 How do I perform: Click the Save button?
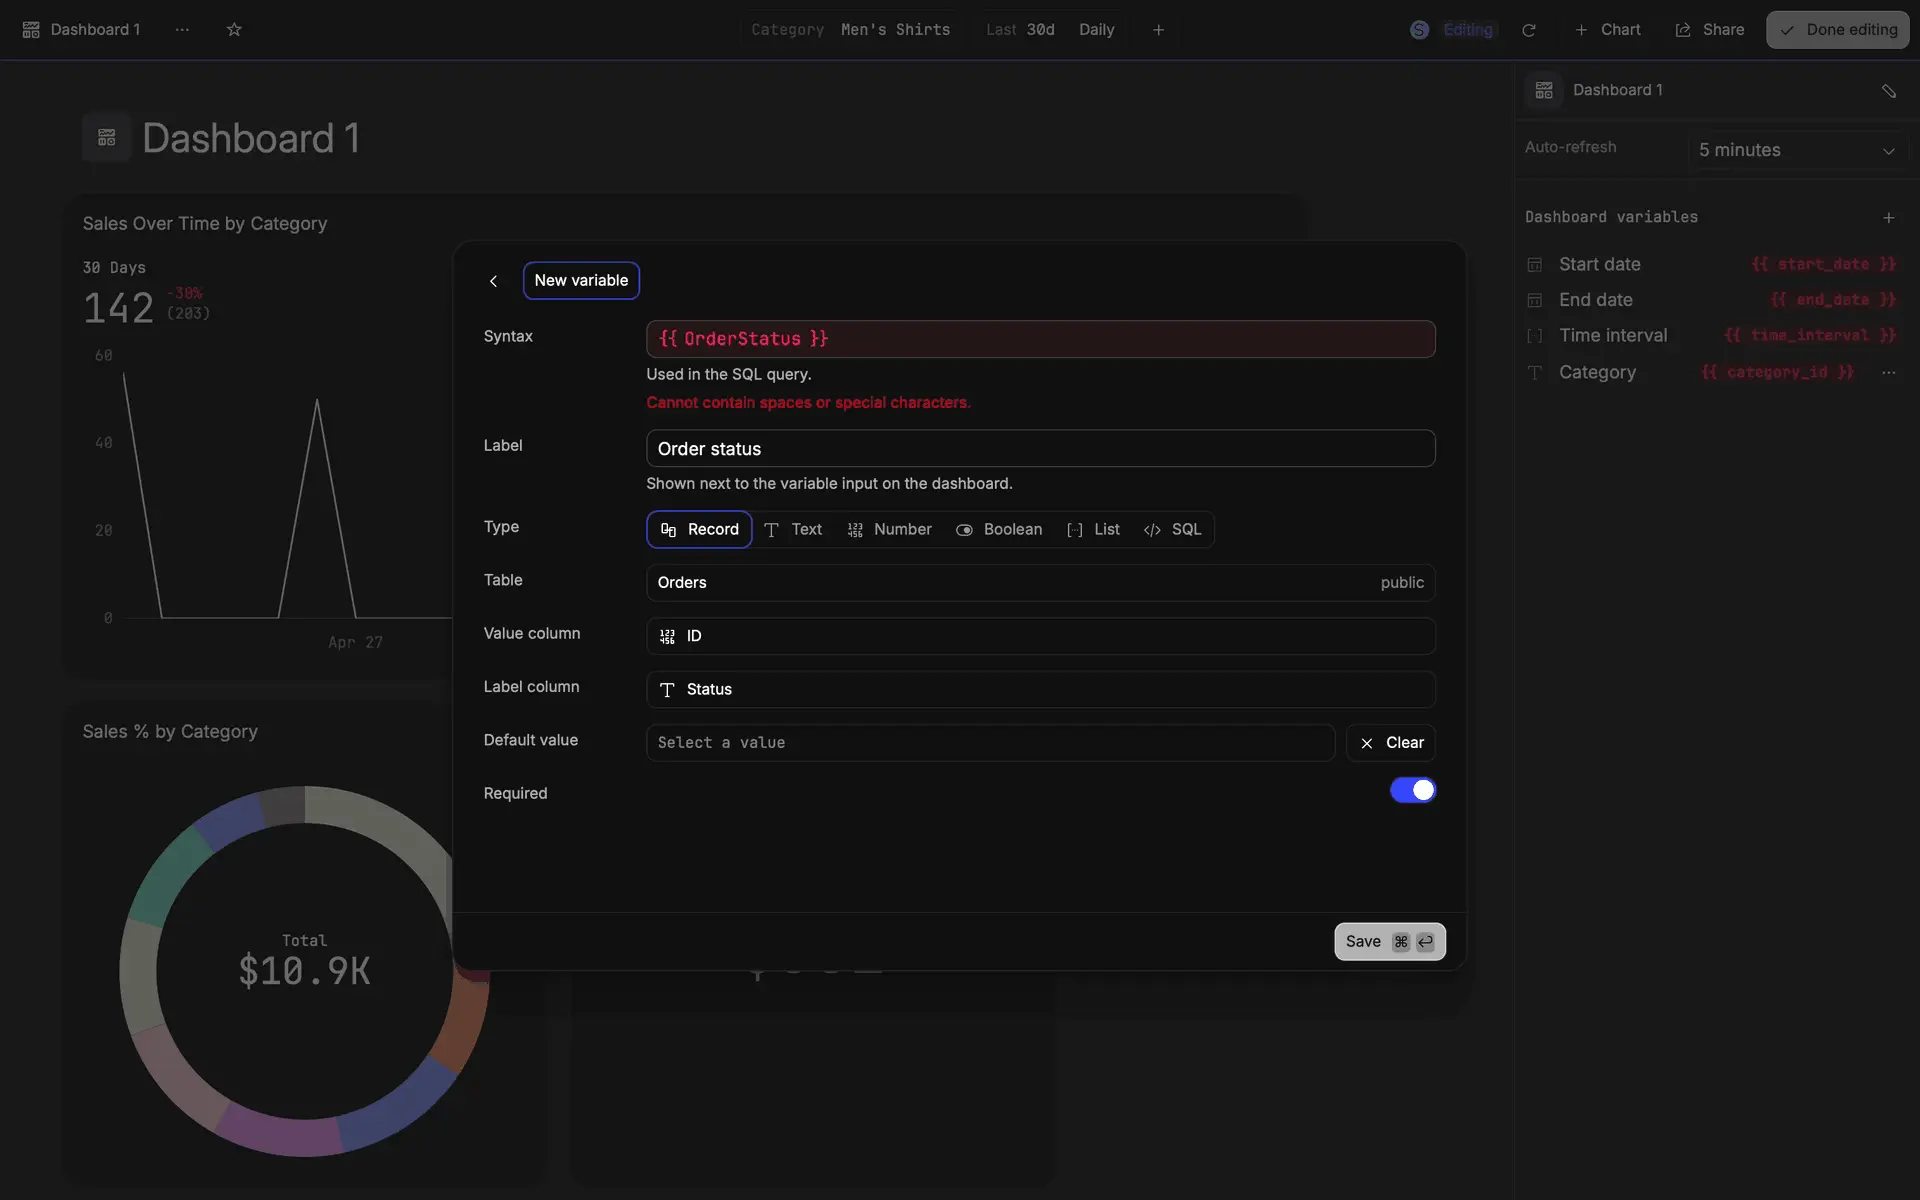point(1389,941)
